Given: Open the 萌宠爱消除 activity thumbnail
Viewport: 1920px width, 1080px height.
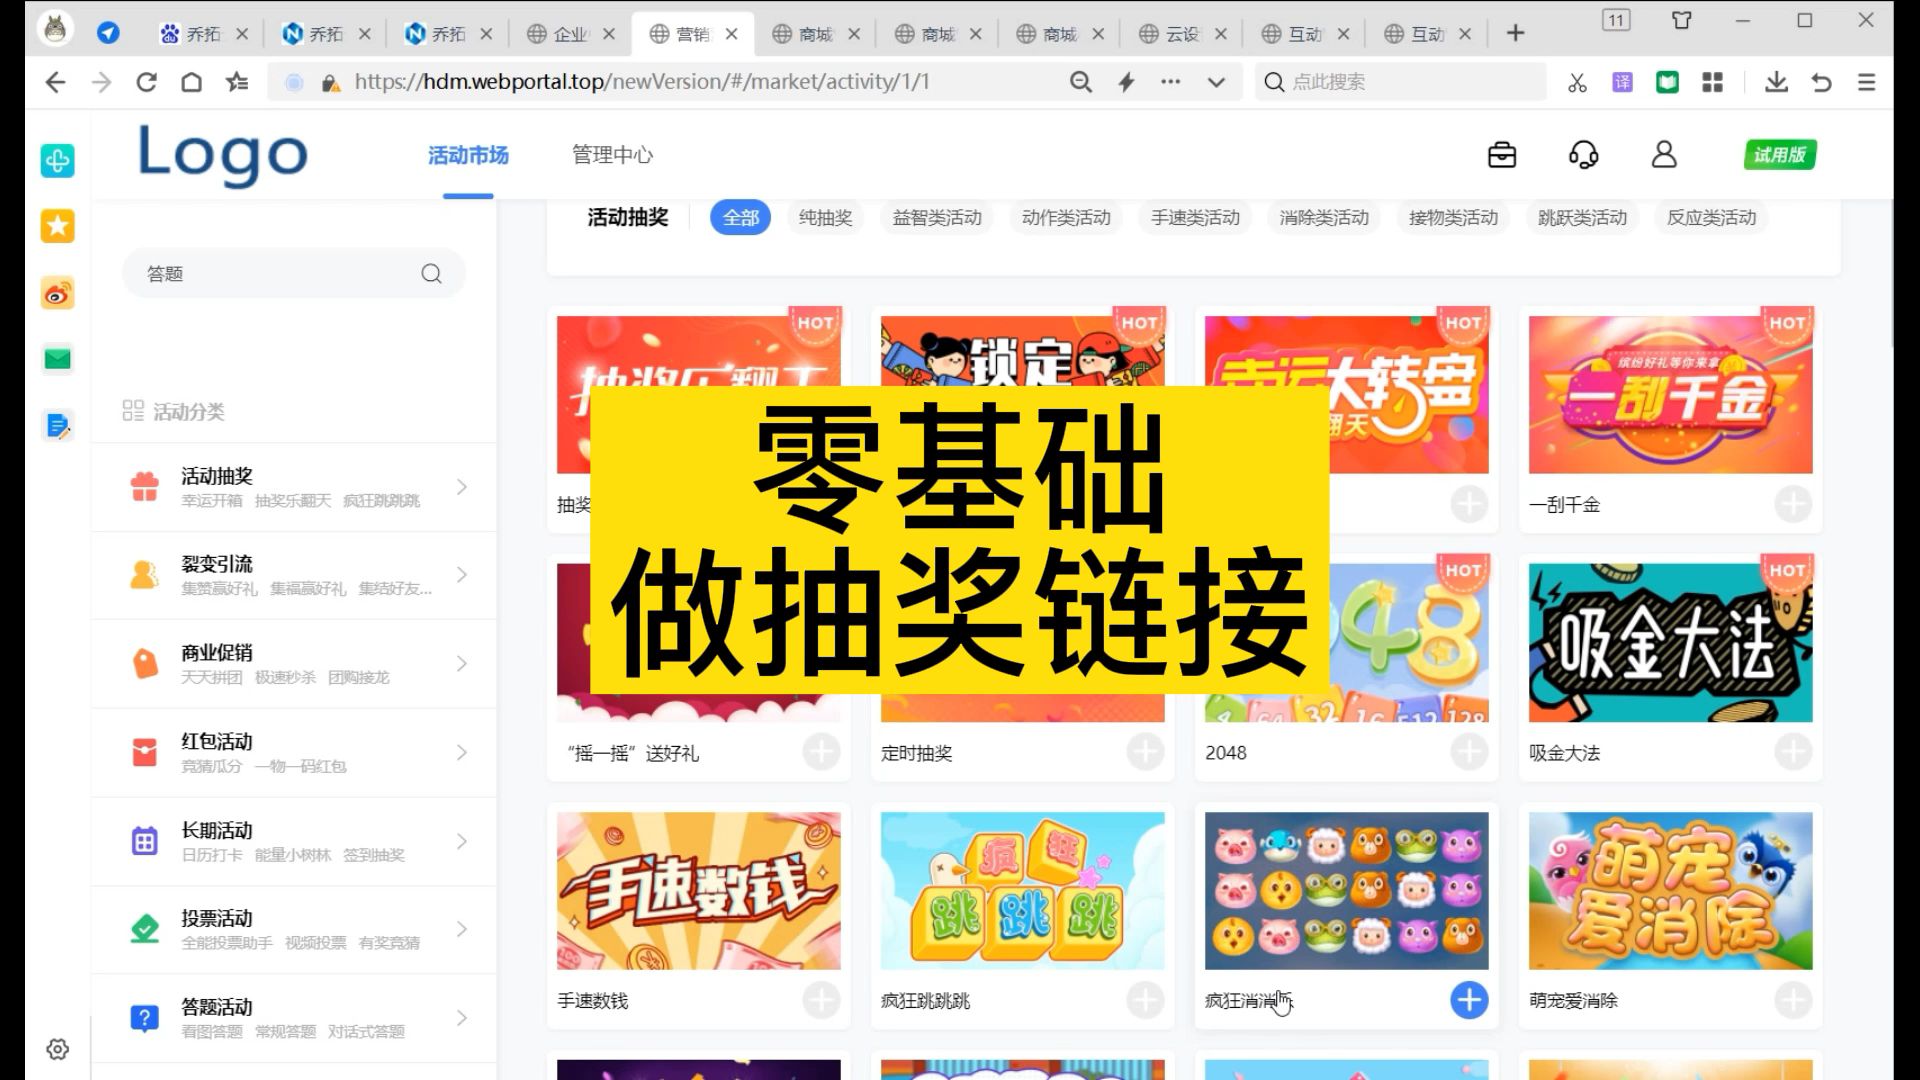Looking at the screenshot, I should [x=1670, y=890].
